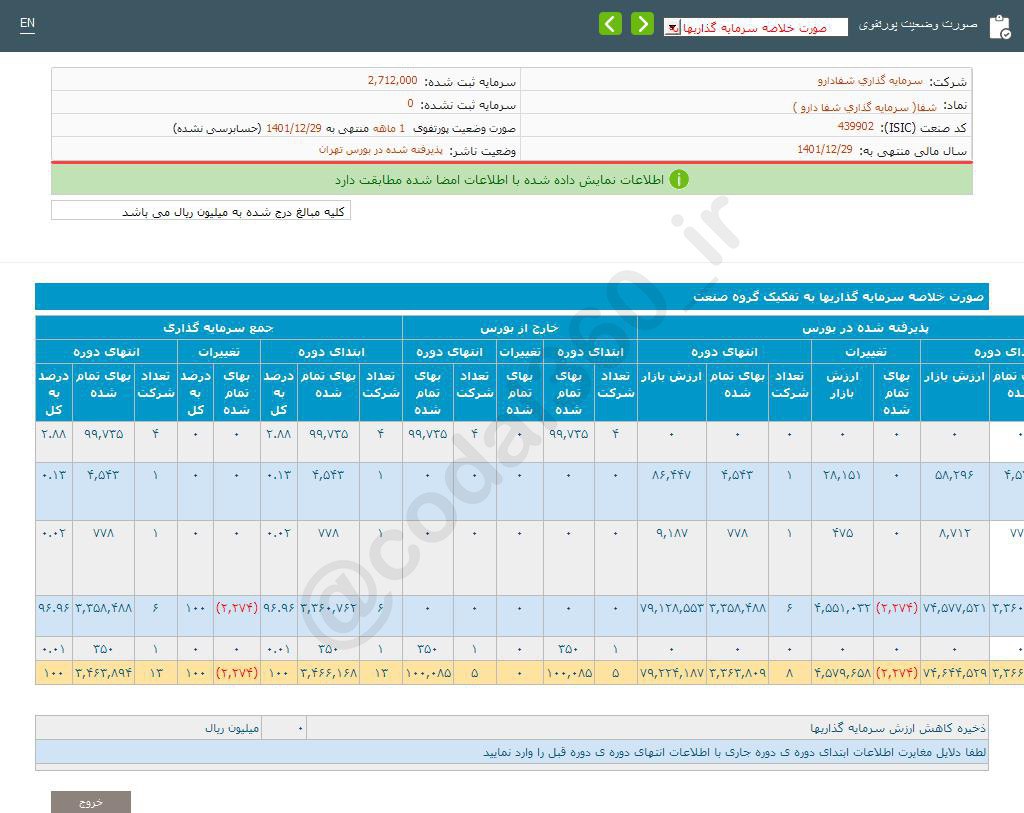Click the discrepancy reasons text field

click(x=511, y=752)
